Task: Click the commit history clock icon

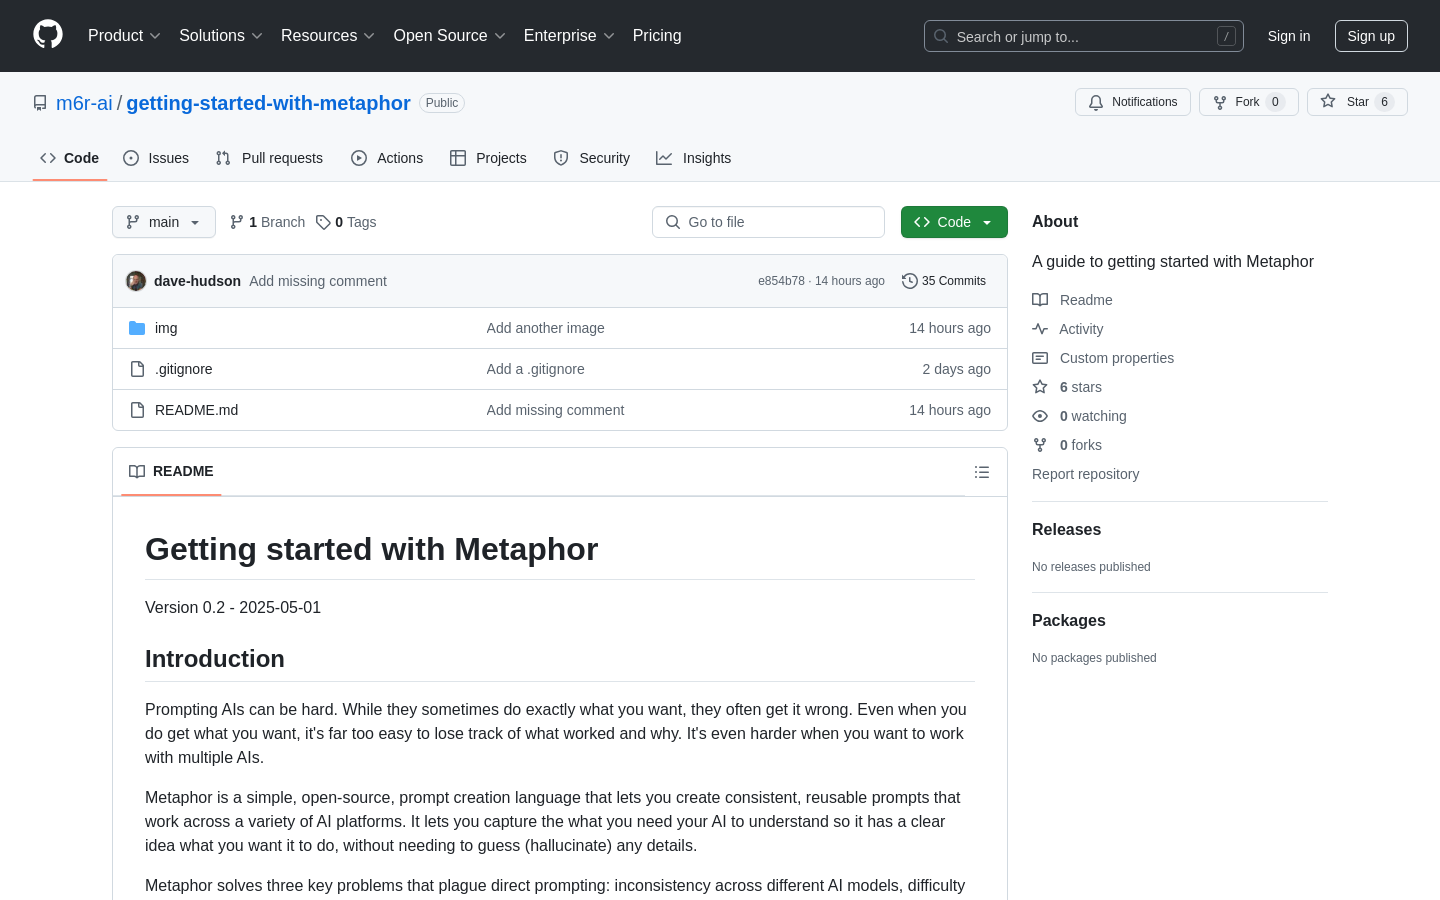Action: pyautogui.click(x=910, y=281)
